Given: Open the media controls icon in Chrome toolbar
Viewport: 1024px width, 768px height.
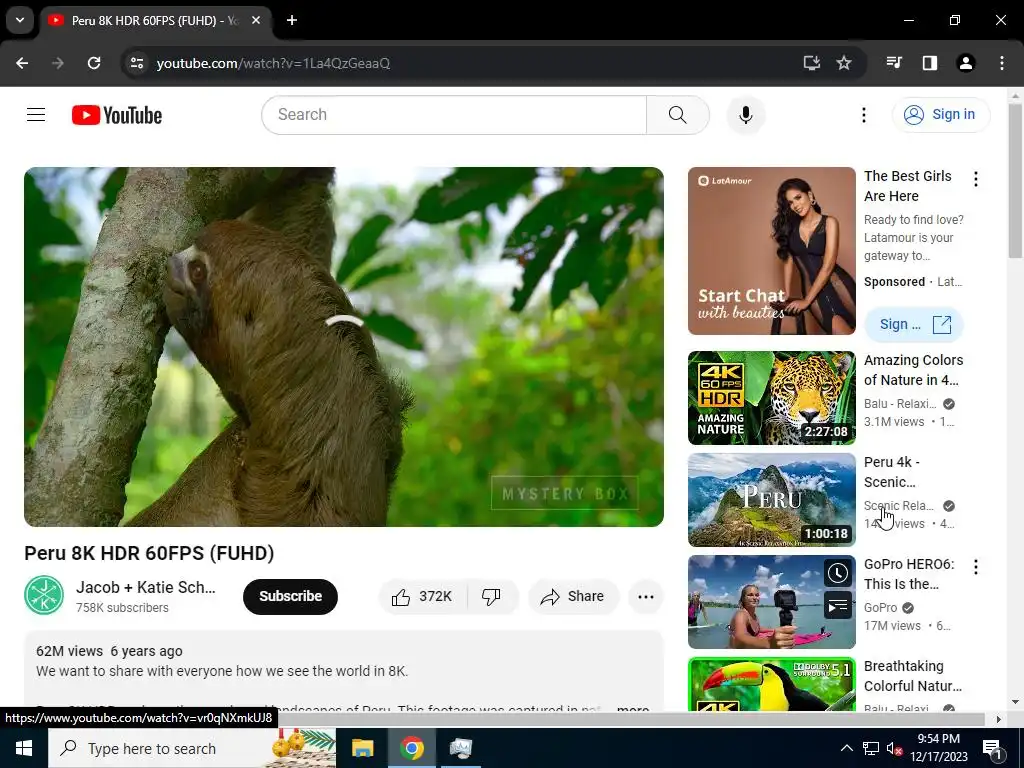Looking at the screenshot, I should [x=894, y=63].
